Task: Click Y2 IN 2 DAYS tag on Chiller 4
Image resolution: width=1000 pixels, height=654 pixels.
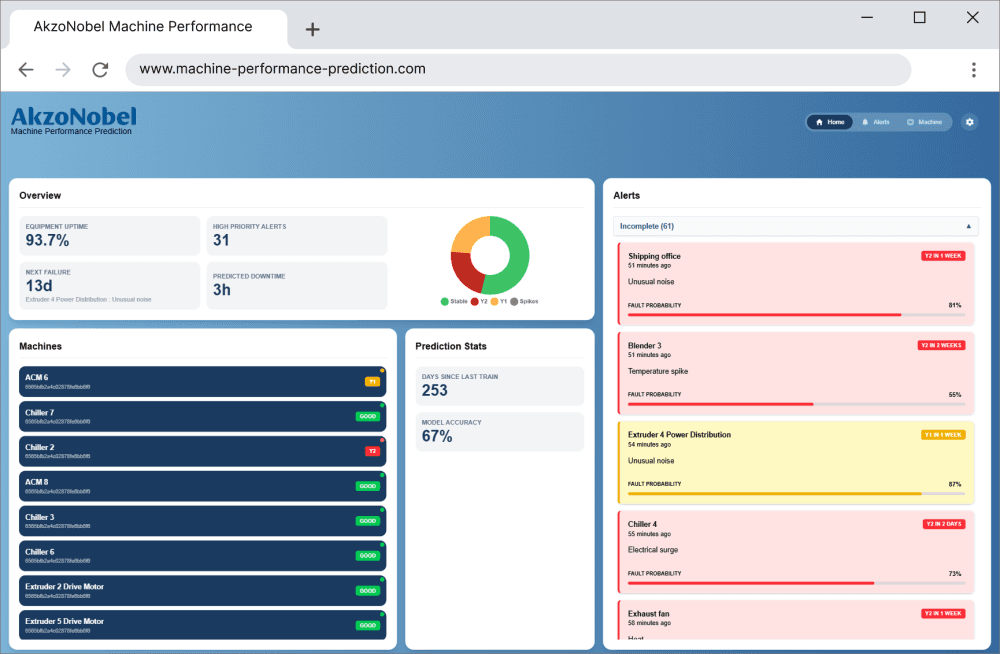Action: coord(944,524)
